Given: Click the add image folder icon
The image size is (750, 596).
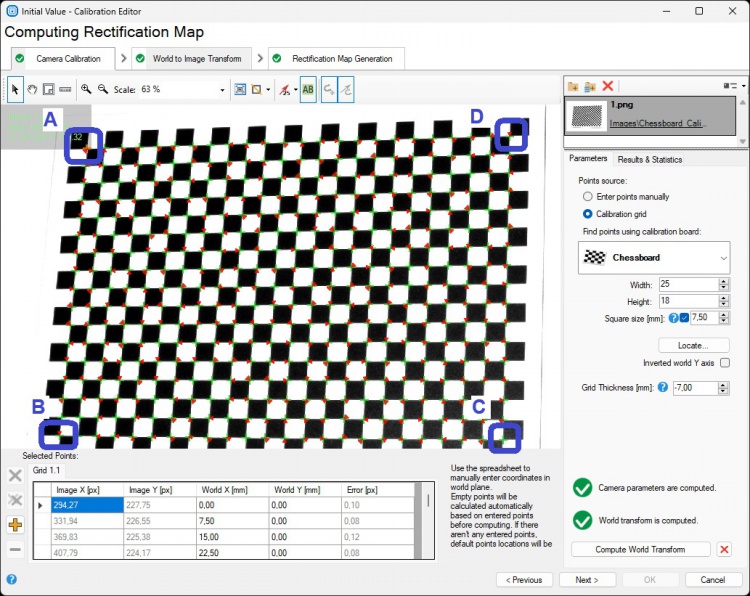Looking at the screenshot, I should pyautogui.click(x=573, y=87).
